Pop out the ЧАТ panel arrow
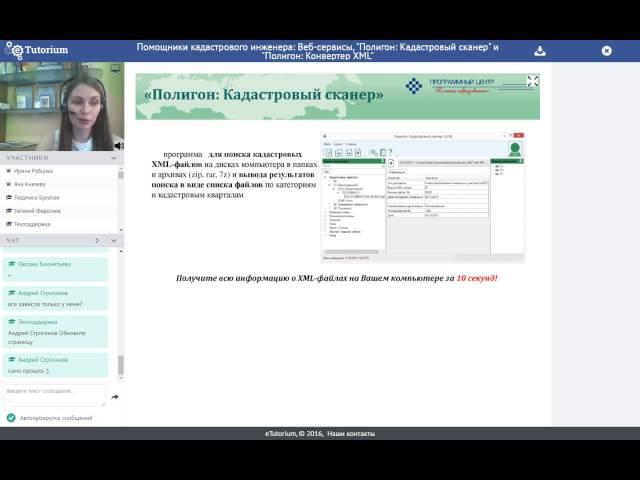 click(x=97, y=241)
